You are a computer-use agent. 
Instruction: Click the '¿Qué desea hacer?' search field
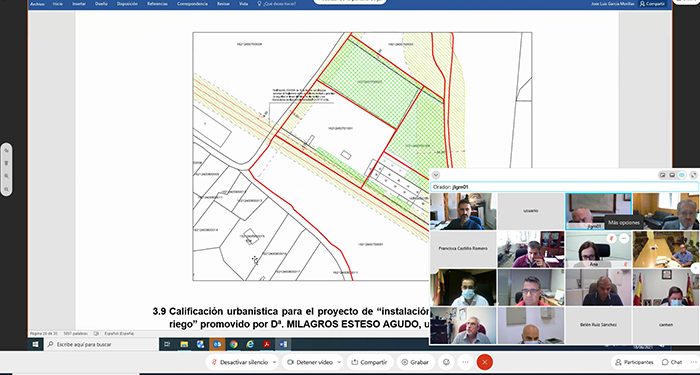[x=277, y=4]
